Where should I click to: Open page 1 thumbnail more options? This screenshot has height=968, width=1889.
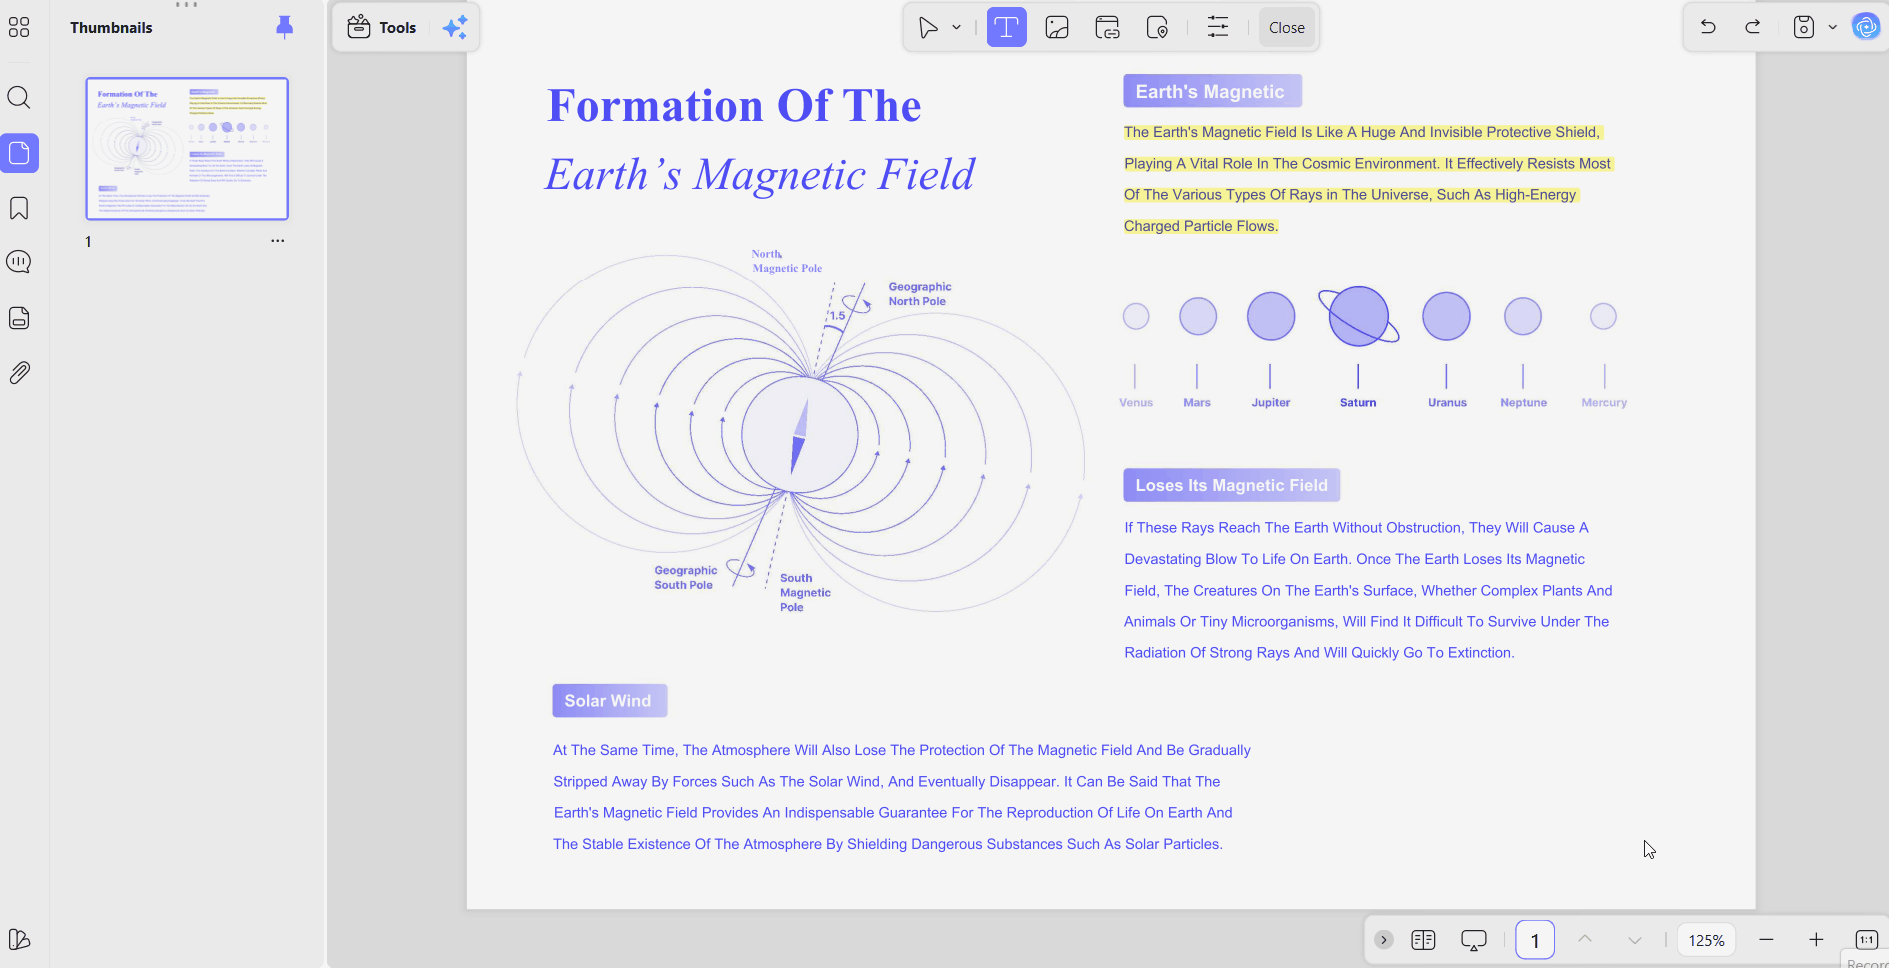coord(278,241)
